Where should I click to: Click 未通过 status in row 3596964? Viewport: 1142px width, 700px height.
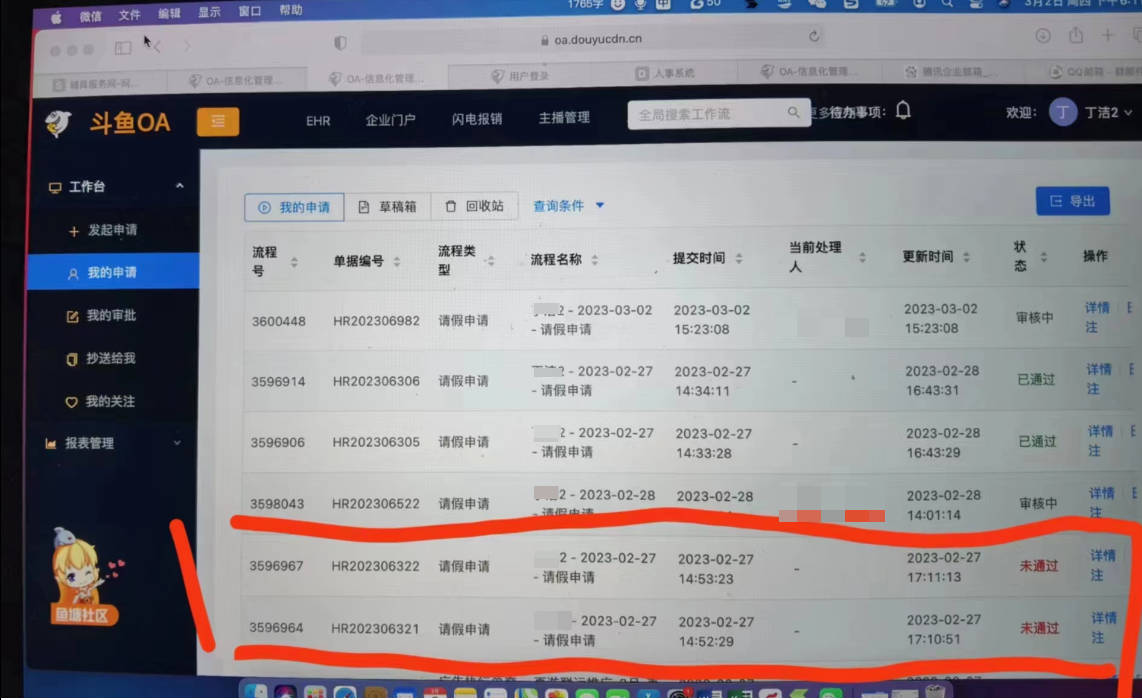(x=1039, y=629)
